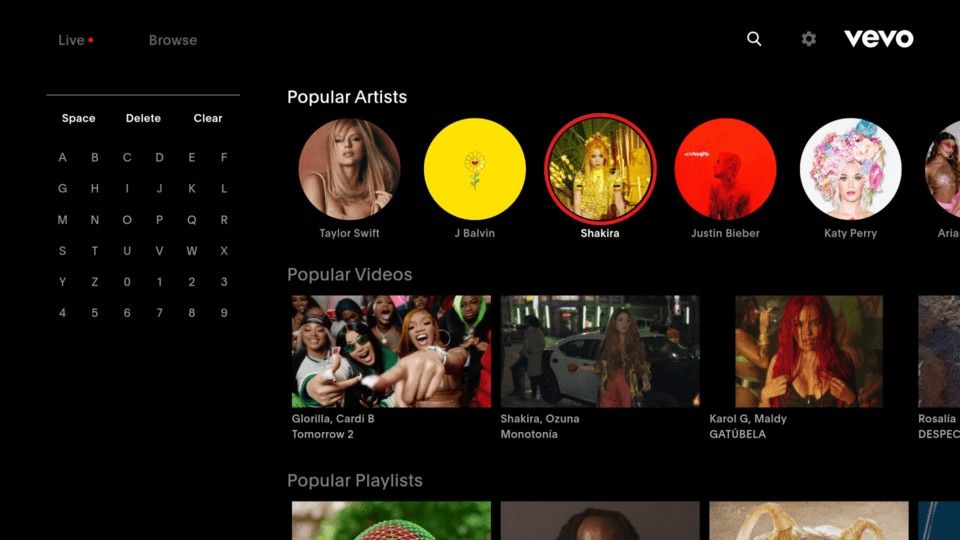Hit the Delete key on keyboard panel

tap(143, 118)
